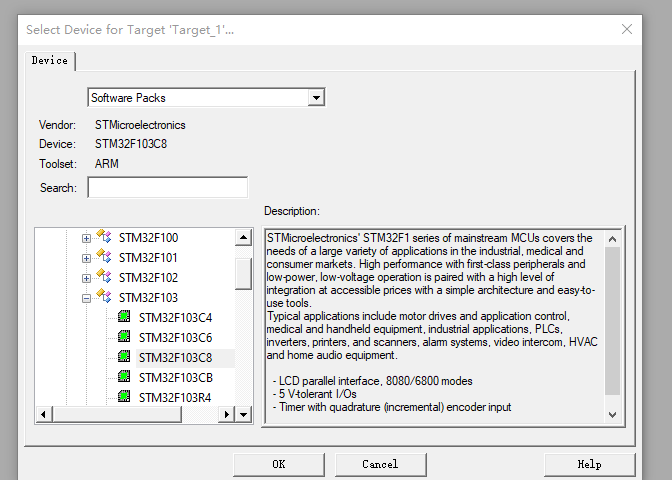The width and height of the screenshot is (672, 480).
Task: Select the STM32F100 family label
Action: 148,238
